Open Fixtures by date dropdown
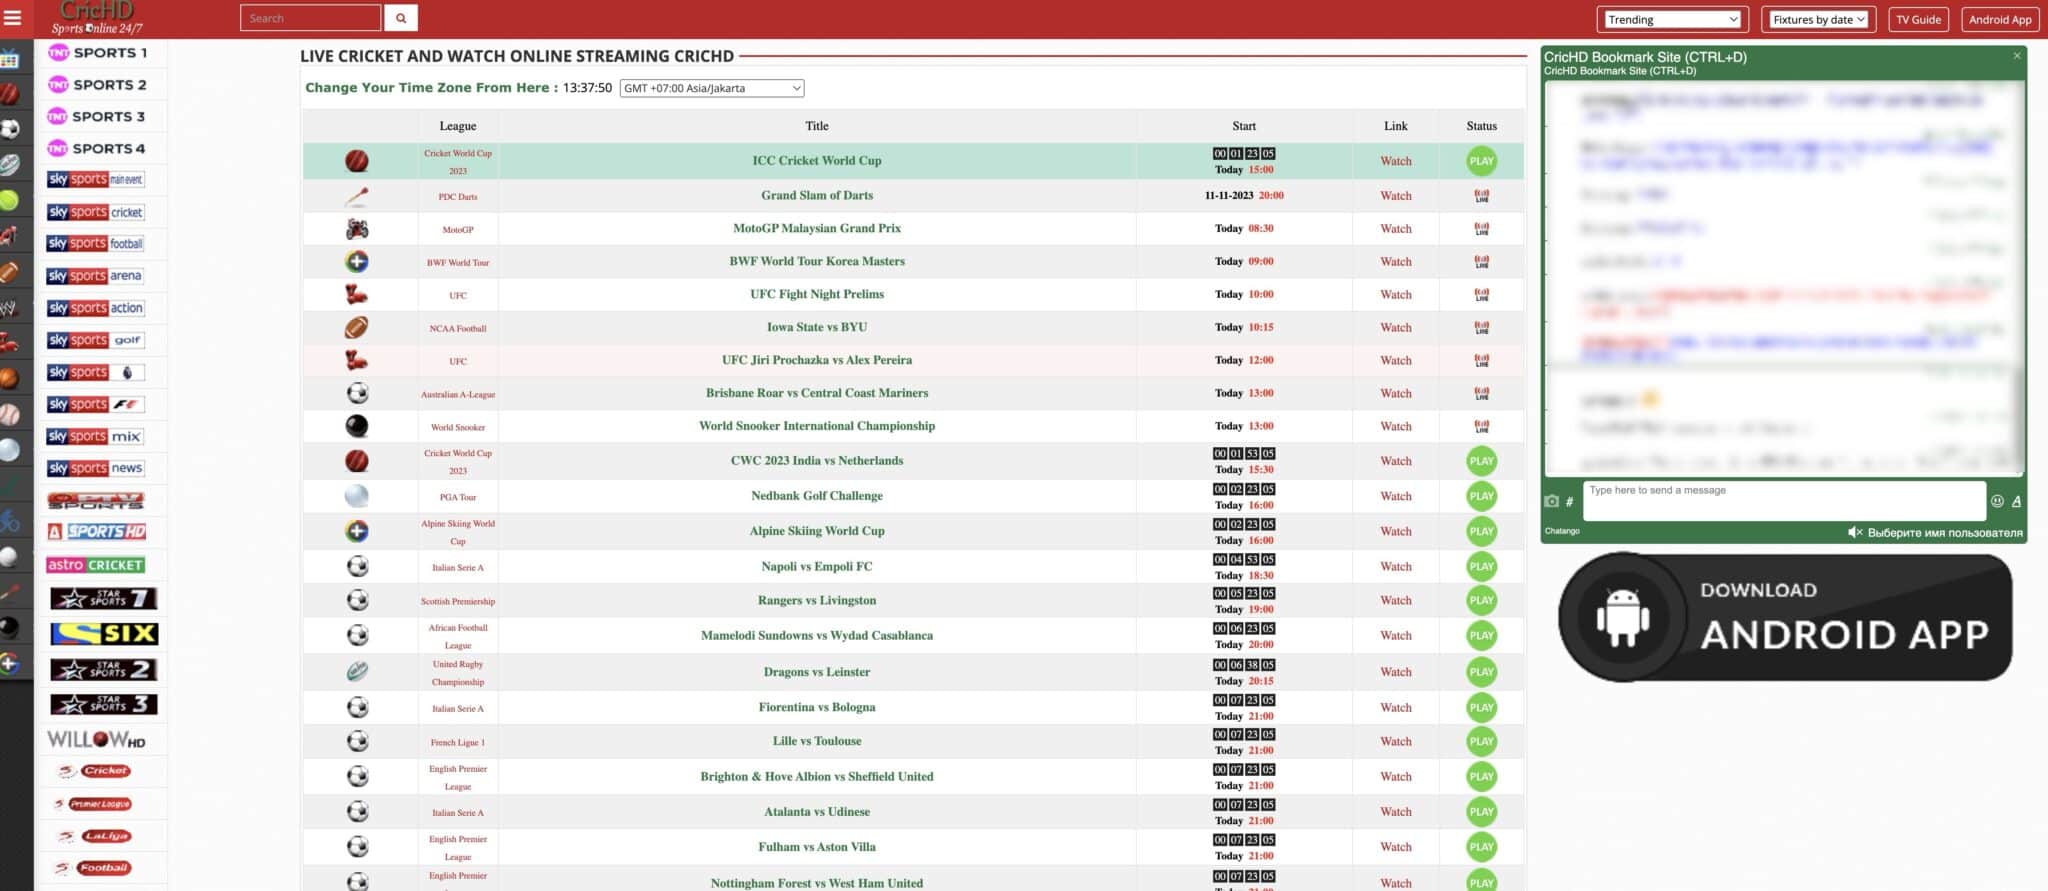The width and height of the screenshot is (2048, 891). pyautogui.click(x=1818, y=19)
